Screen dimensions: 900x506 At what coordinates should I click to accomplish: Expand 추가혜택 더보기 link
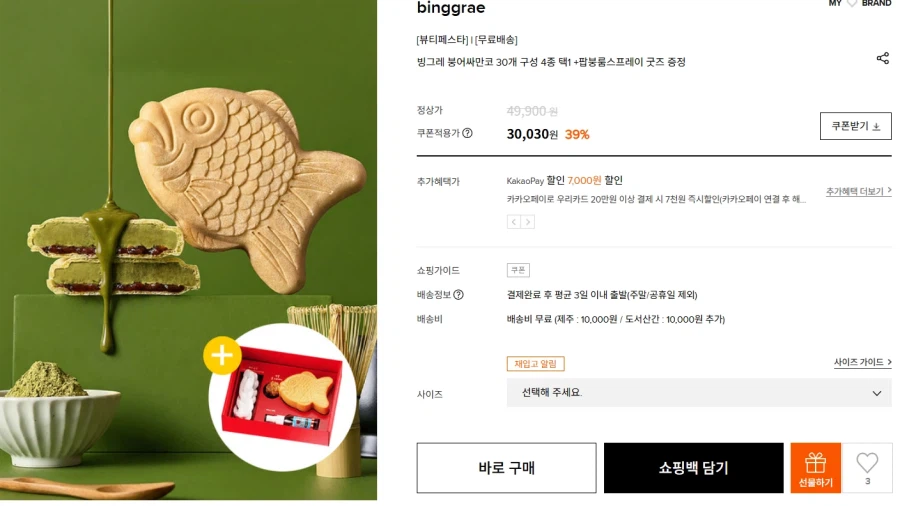(x=858, y=191)
